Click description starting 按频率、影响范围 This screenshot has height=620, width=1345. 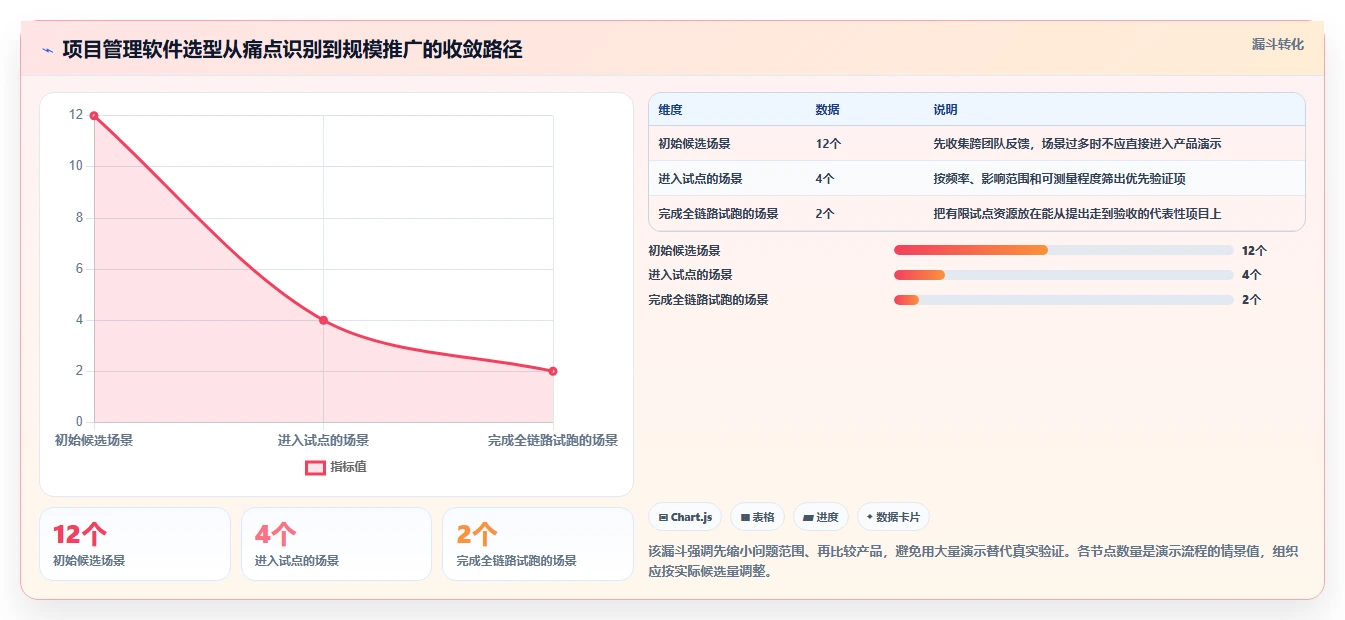coord(1059,179)
